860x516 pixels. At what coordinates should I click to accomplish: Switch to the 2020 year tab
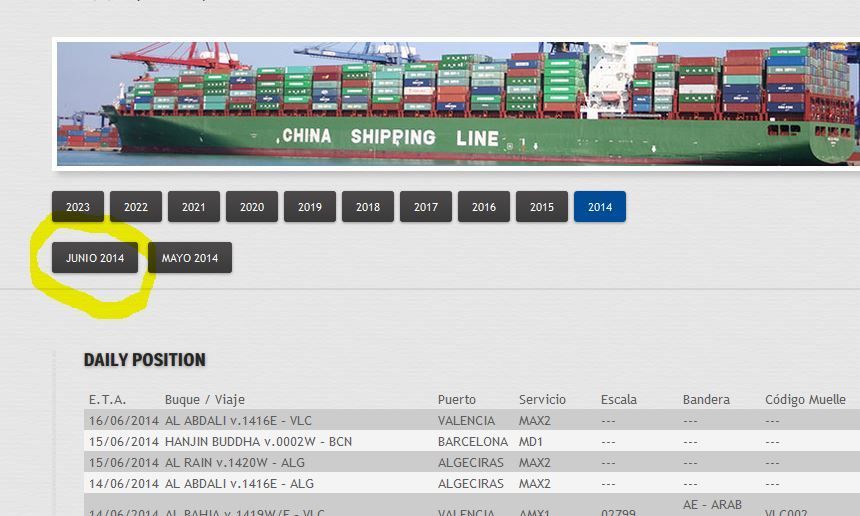point(252,207)
